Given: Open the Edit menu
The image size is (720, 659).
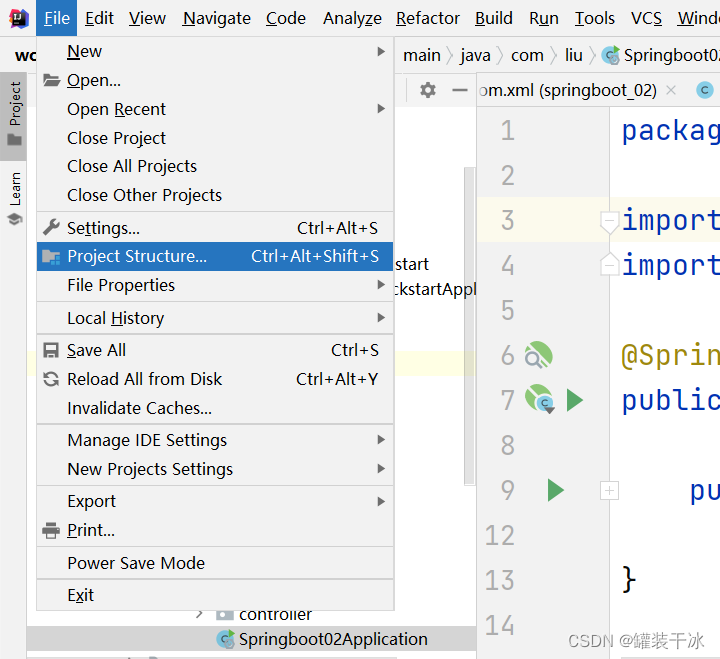Looking at the screenshot, I should point(99,18).
